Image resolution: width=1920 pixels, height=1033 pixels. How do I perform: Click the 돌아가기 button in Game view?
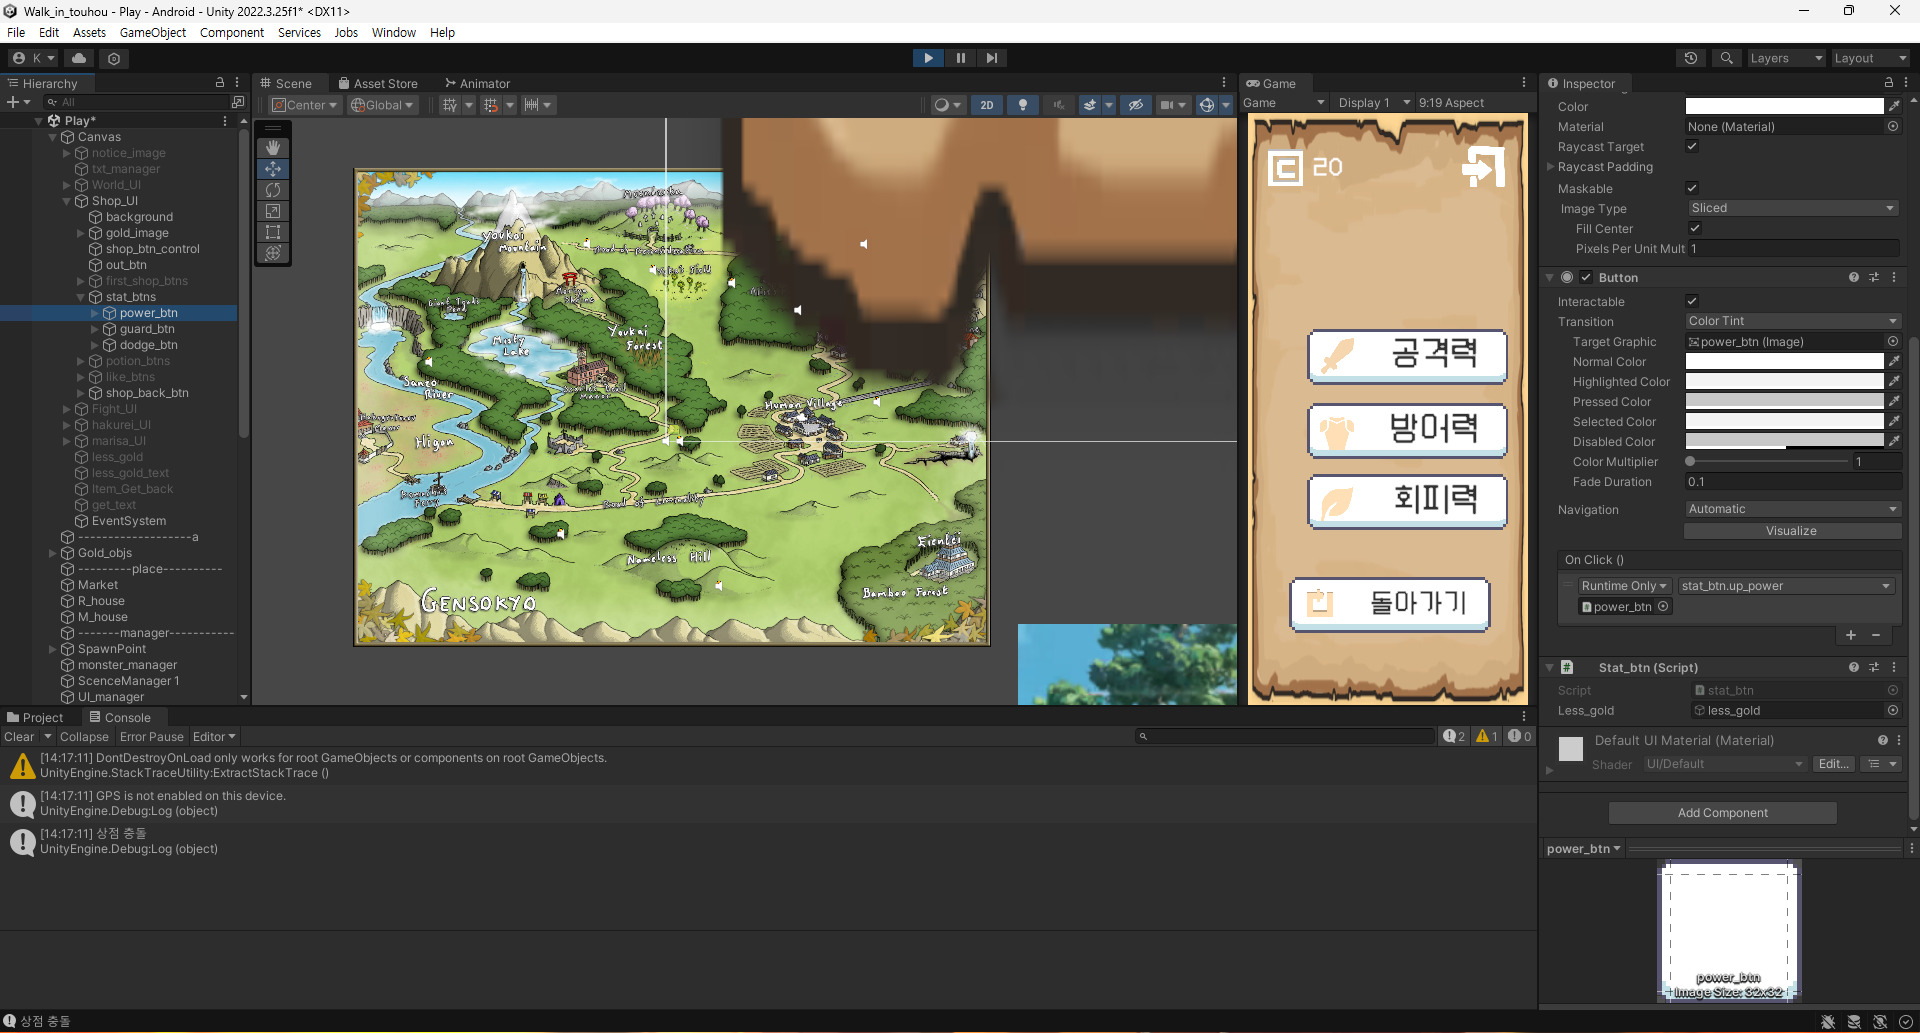(1390, 604)
